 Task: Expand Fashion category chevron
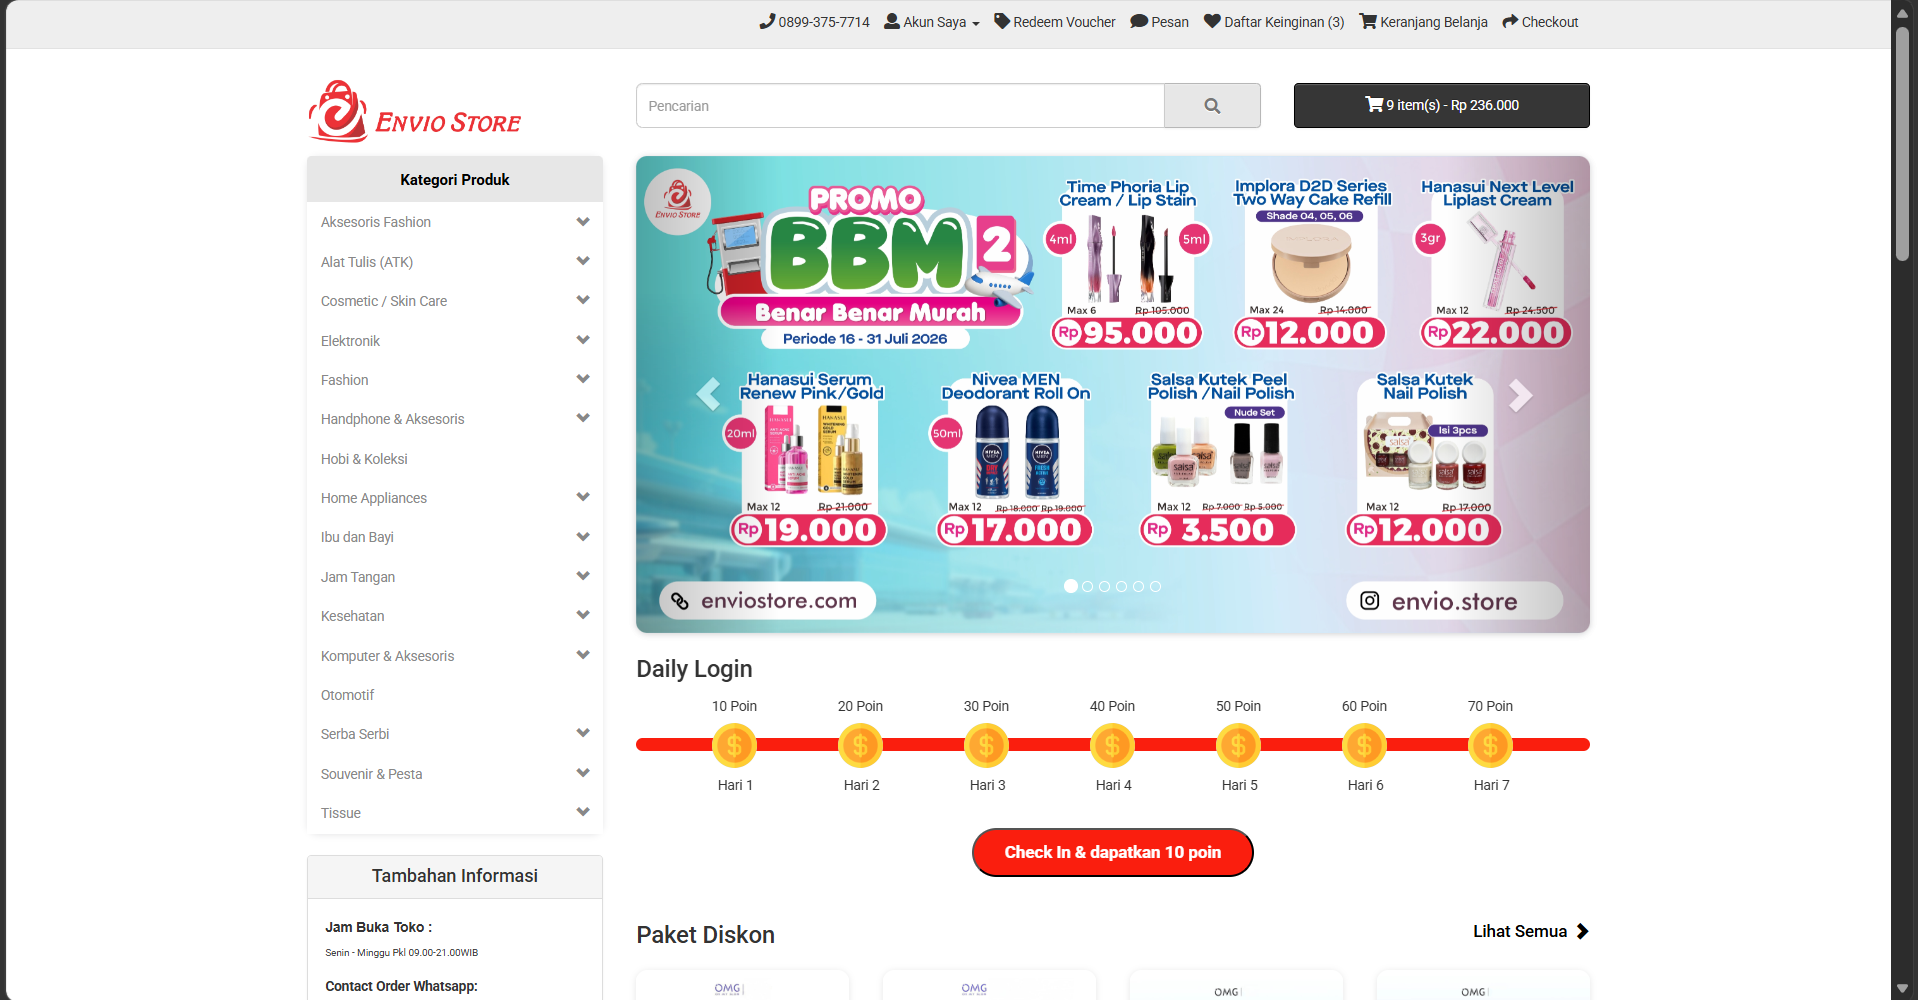coord(583,379)
